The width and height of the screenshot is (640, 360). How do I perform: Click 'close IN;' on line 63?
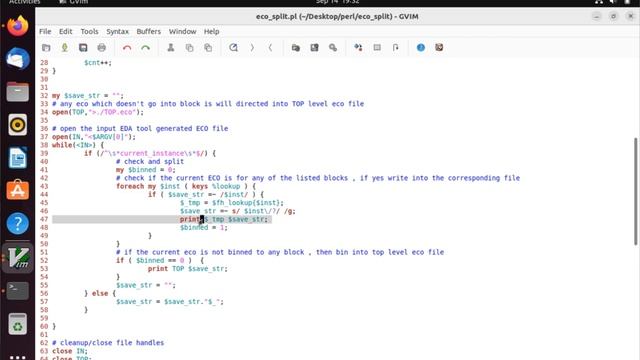70,351
